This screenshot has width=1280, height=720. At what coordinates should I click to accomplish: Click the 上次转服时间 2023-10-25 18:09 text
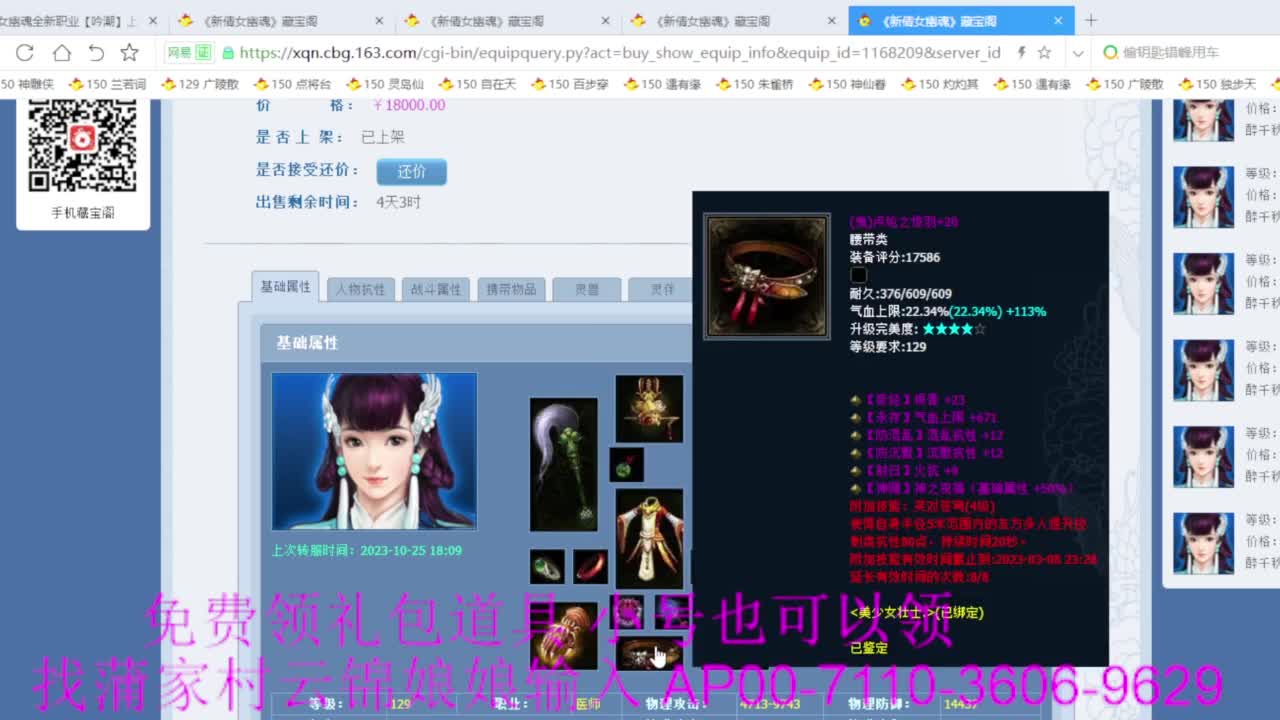coord(366,550)
